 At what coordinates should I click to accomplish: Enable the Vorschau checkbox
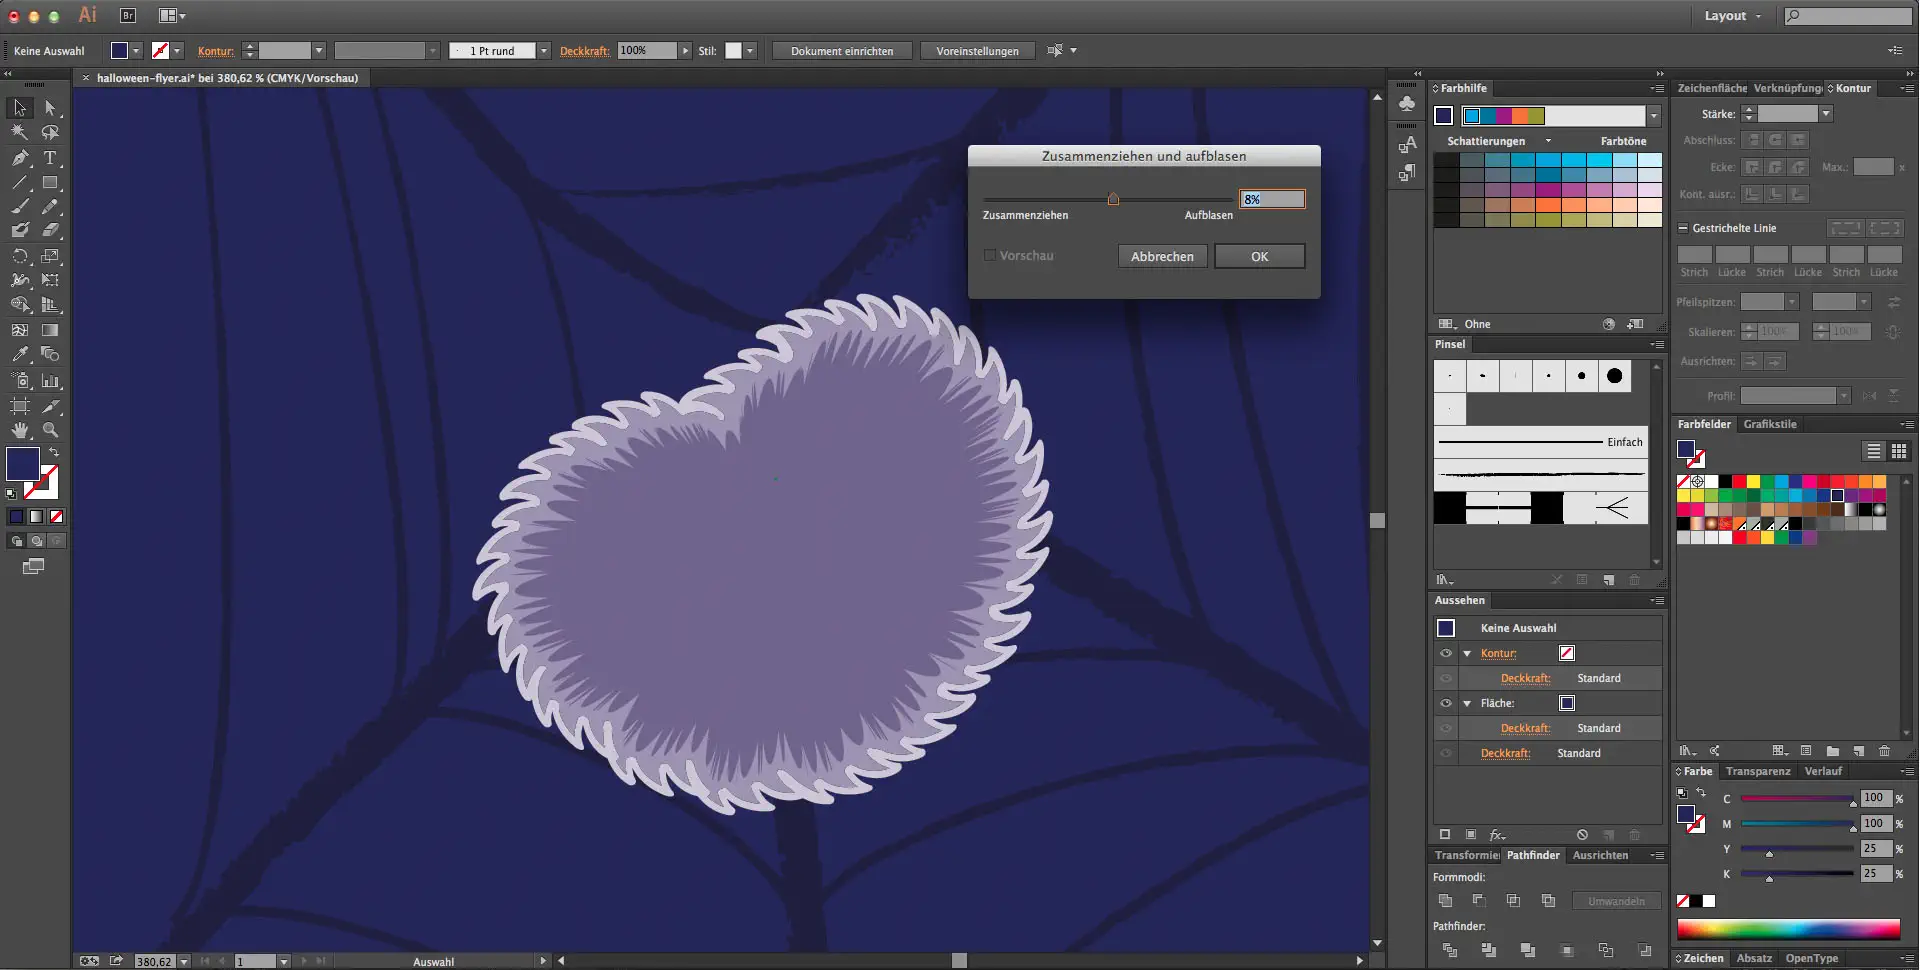(x=990, y=256)
